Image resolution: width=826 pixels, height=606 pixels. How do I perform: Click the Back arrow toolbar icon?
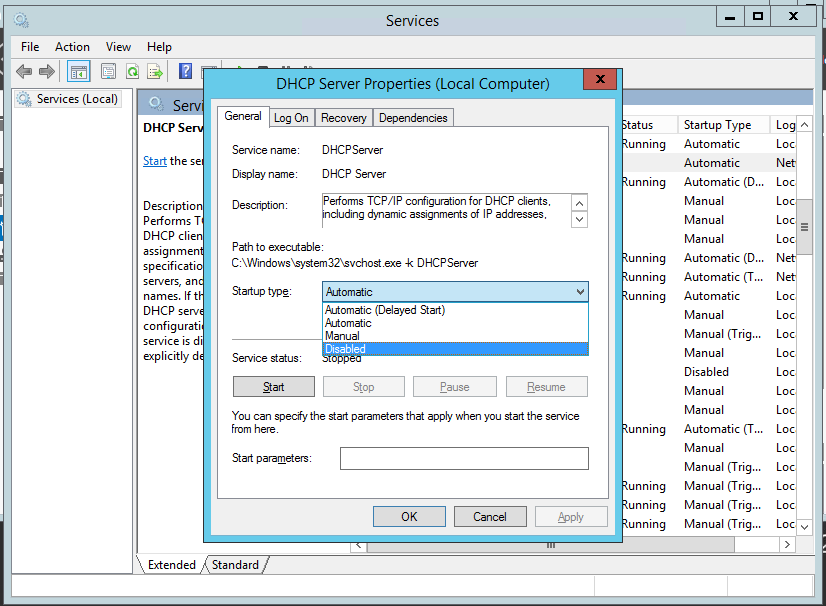pos(24,71)
